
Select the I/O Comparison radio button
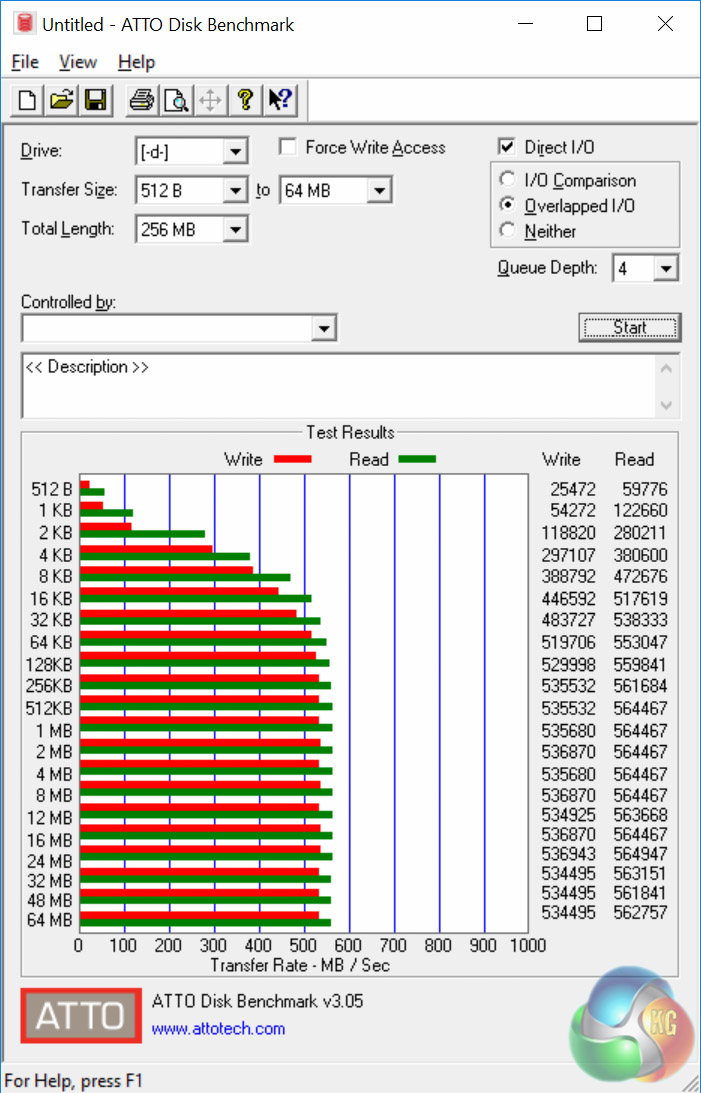[x=507, y=179]
